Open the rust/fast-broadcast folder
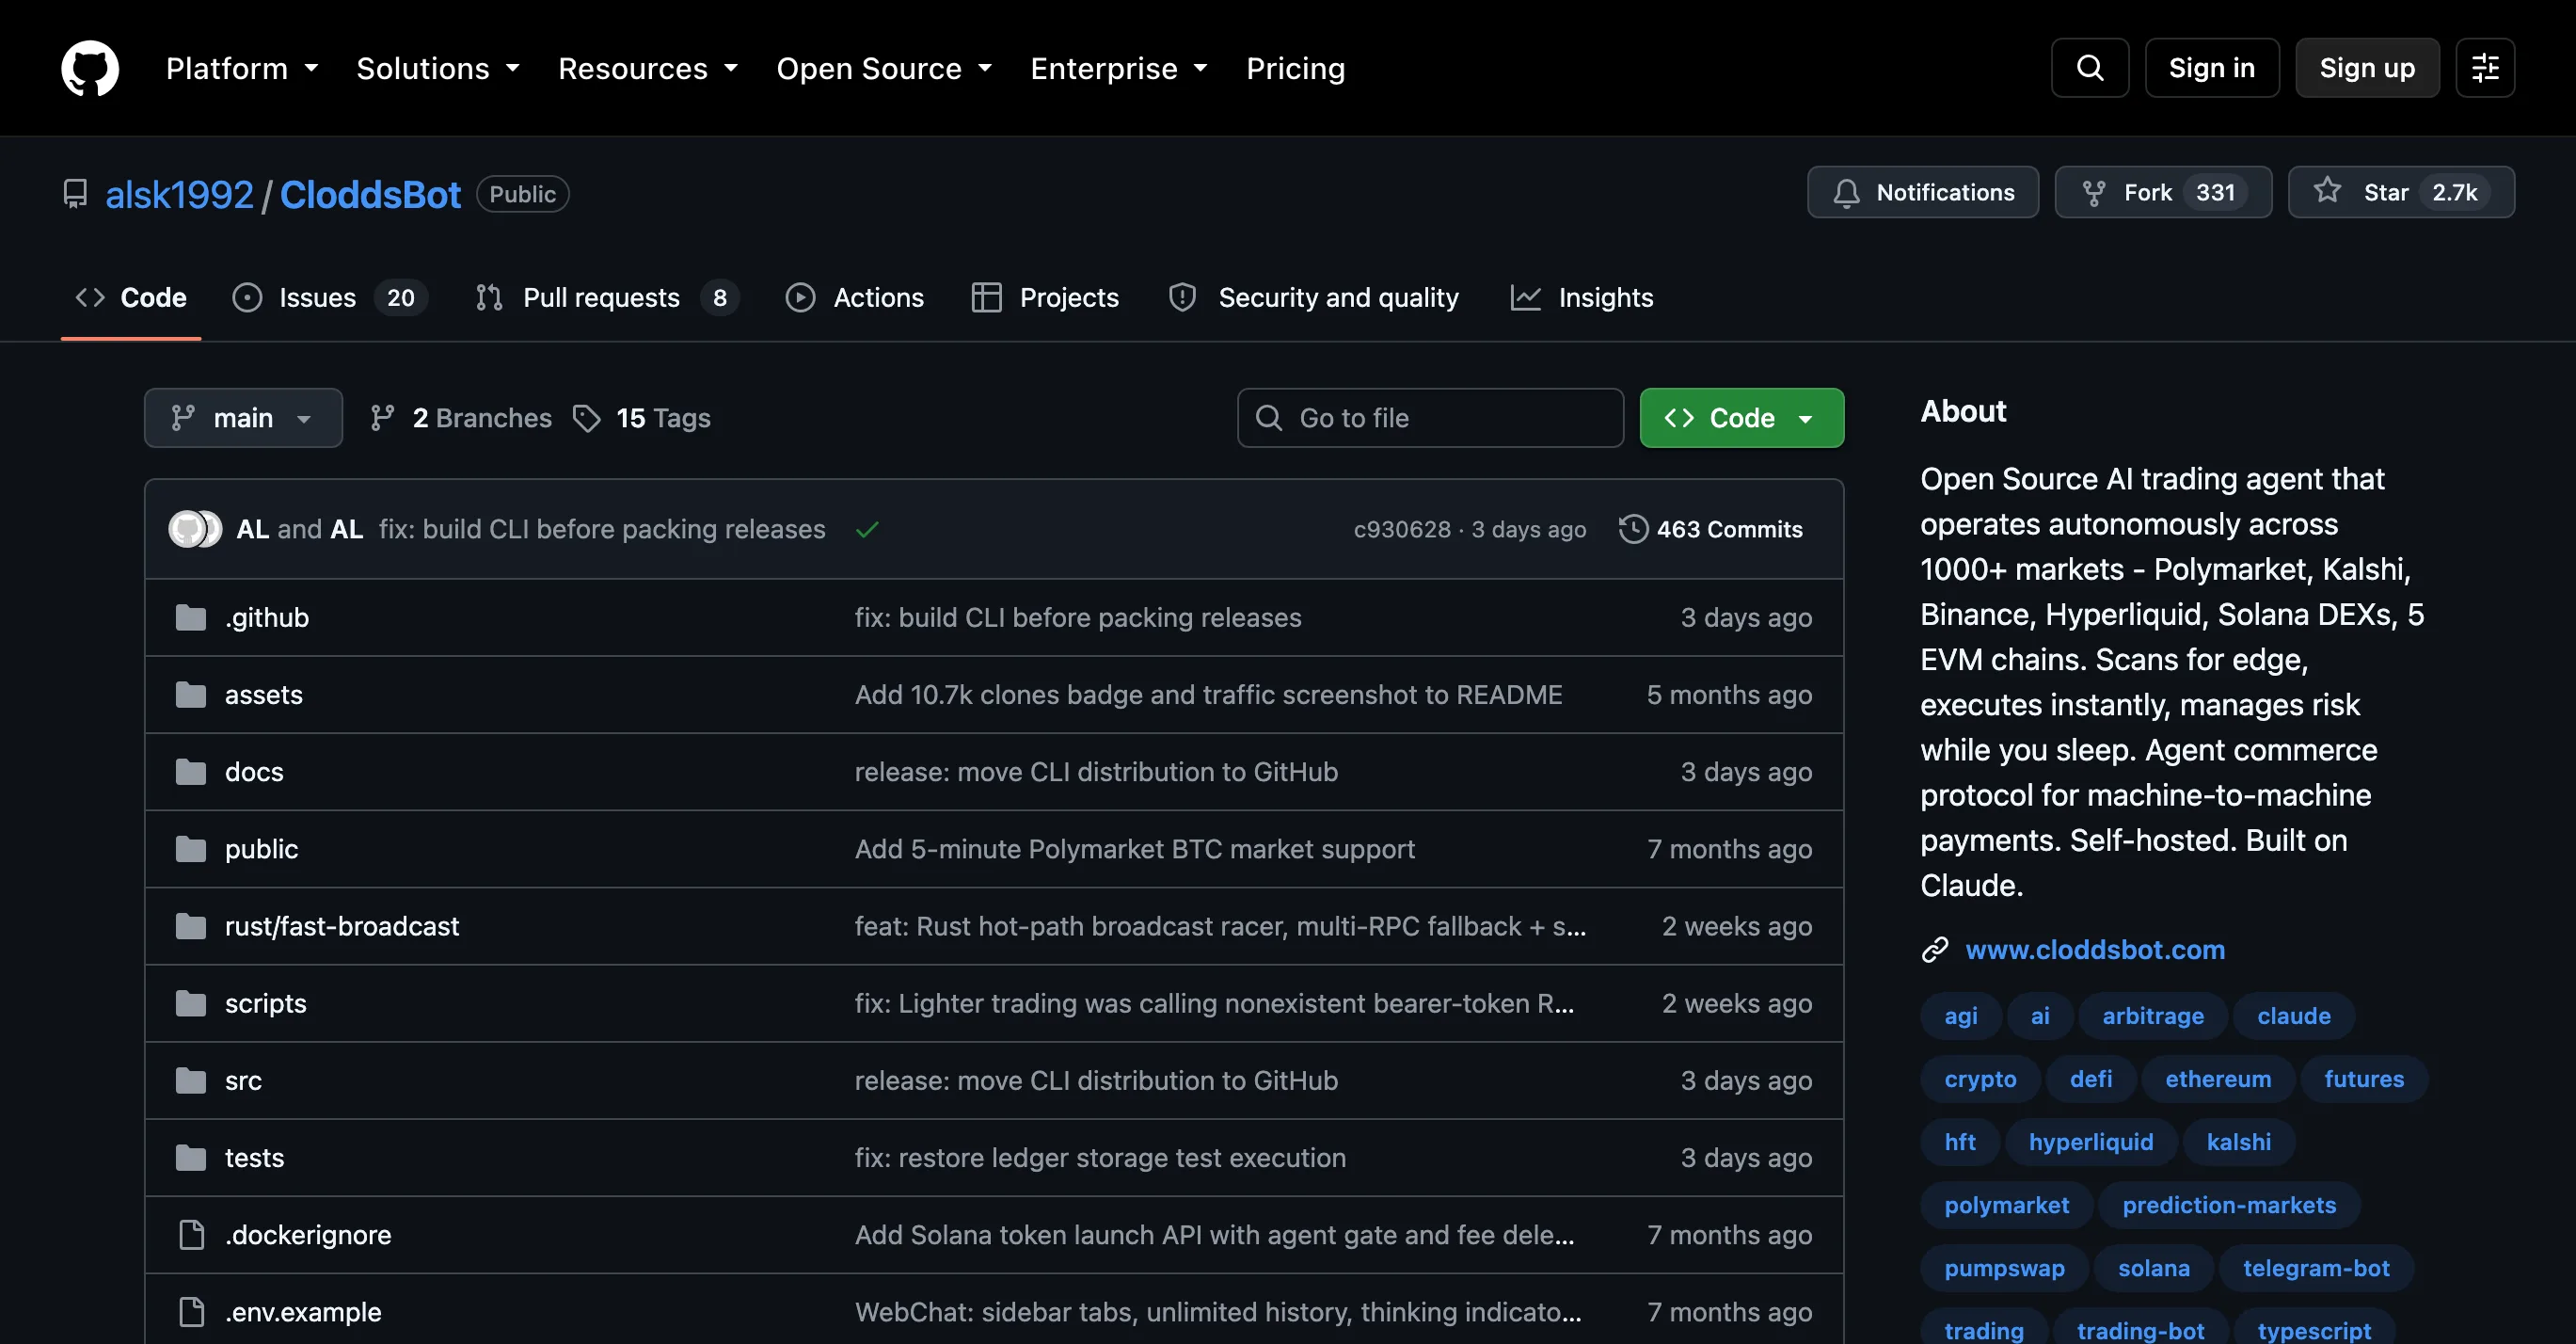This screenshot has height=1344, width=2576. point(341,926)
